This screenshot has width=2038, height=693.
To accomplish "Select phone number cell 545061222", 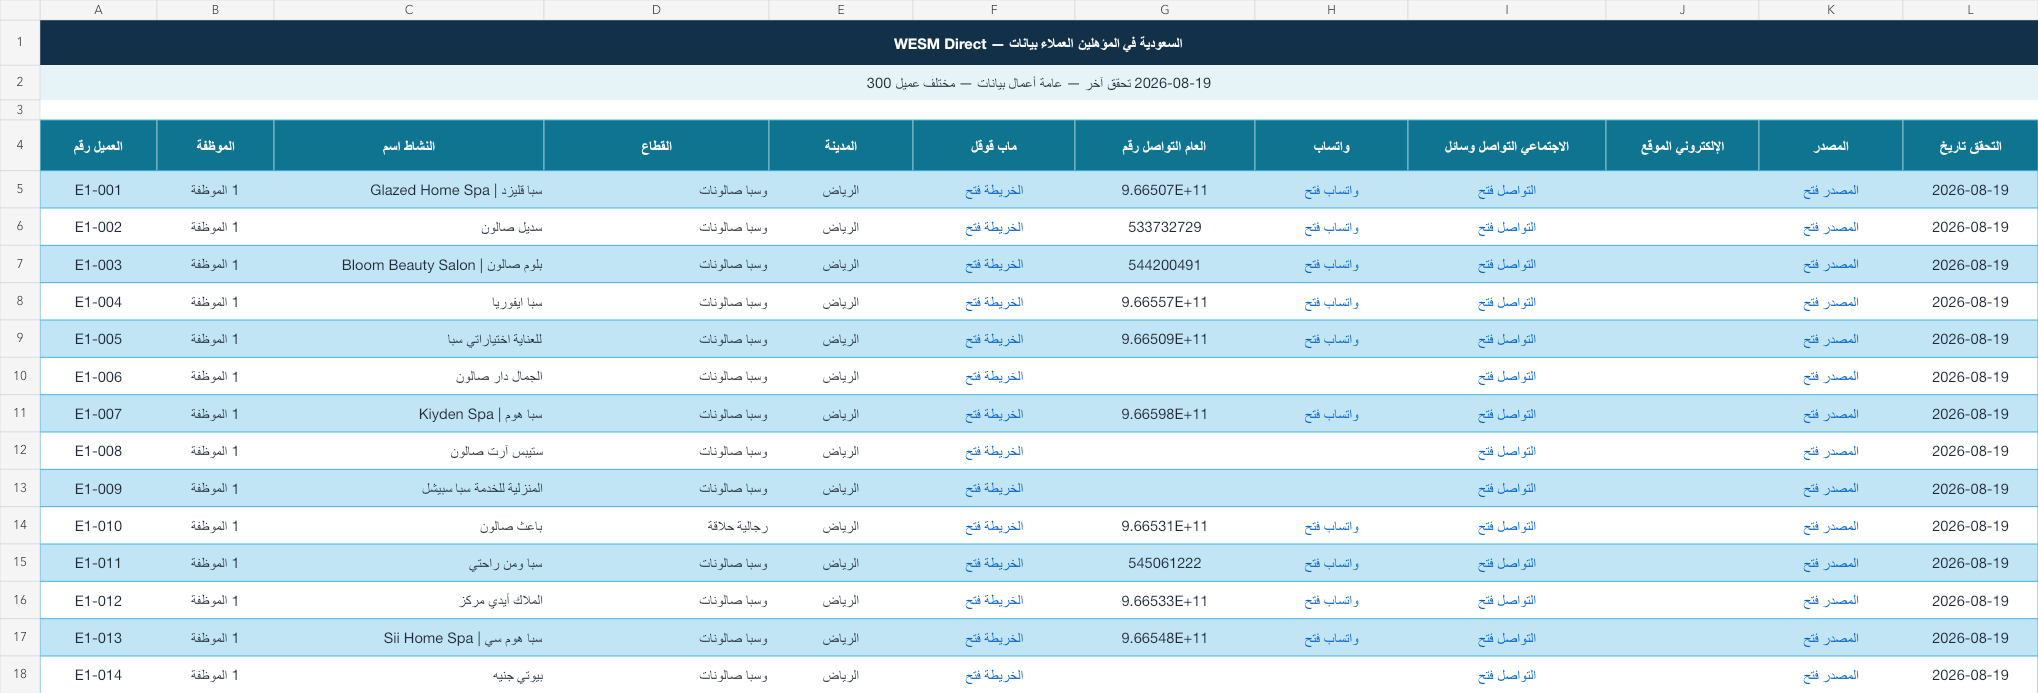I will tap(1165, 563).
